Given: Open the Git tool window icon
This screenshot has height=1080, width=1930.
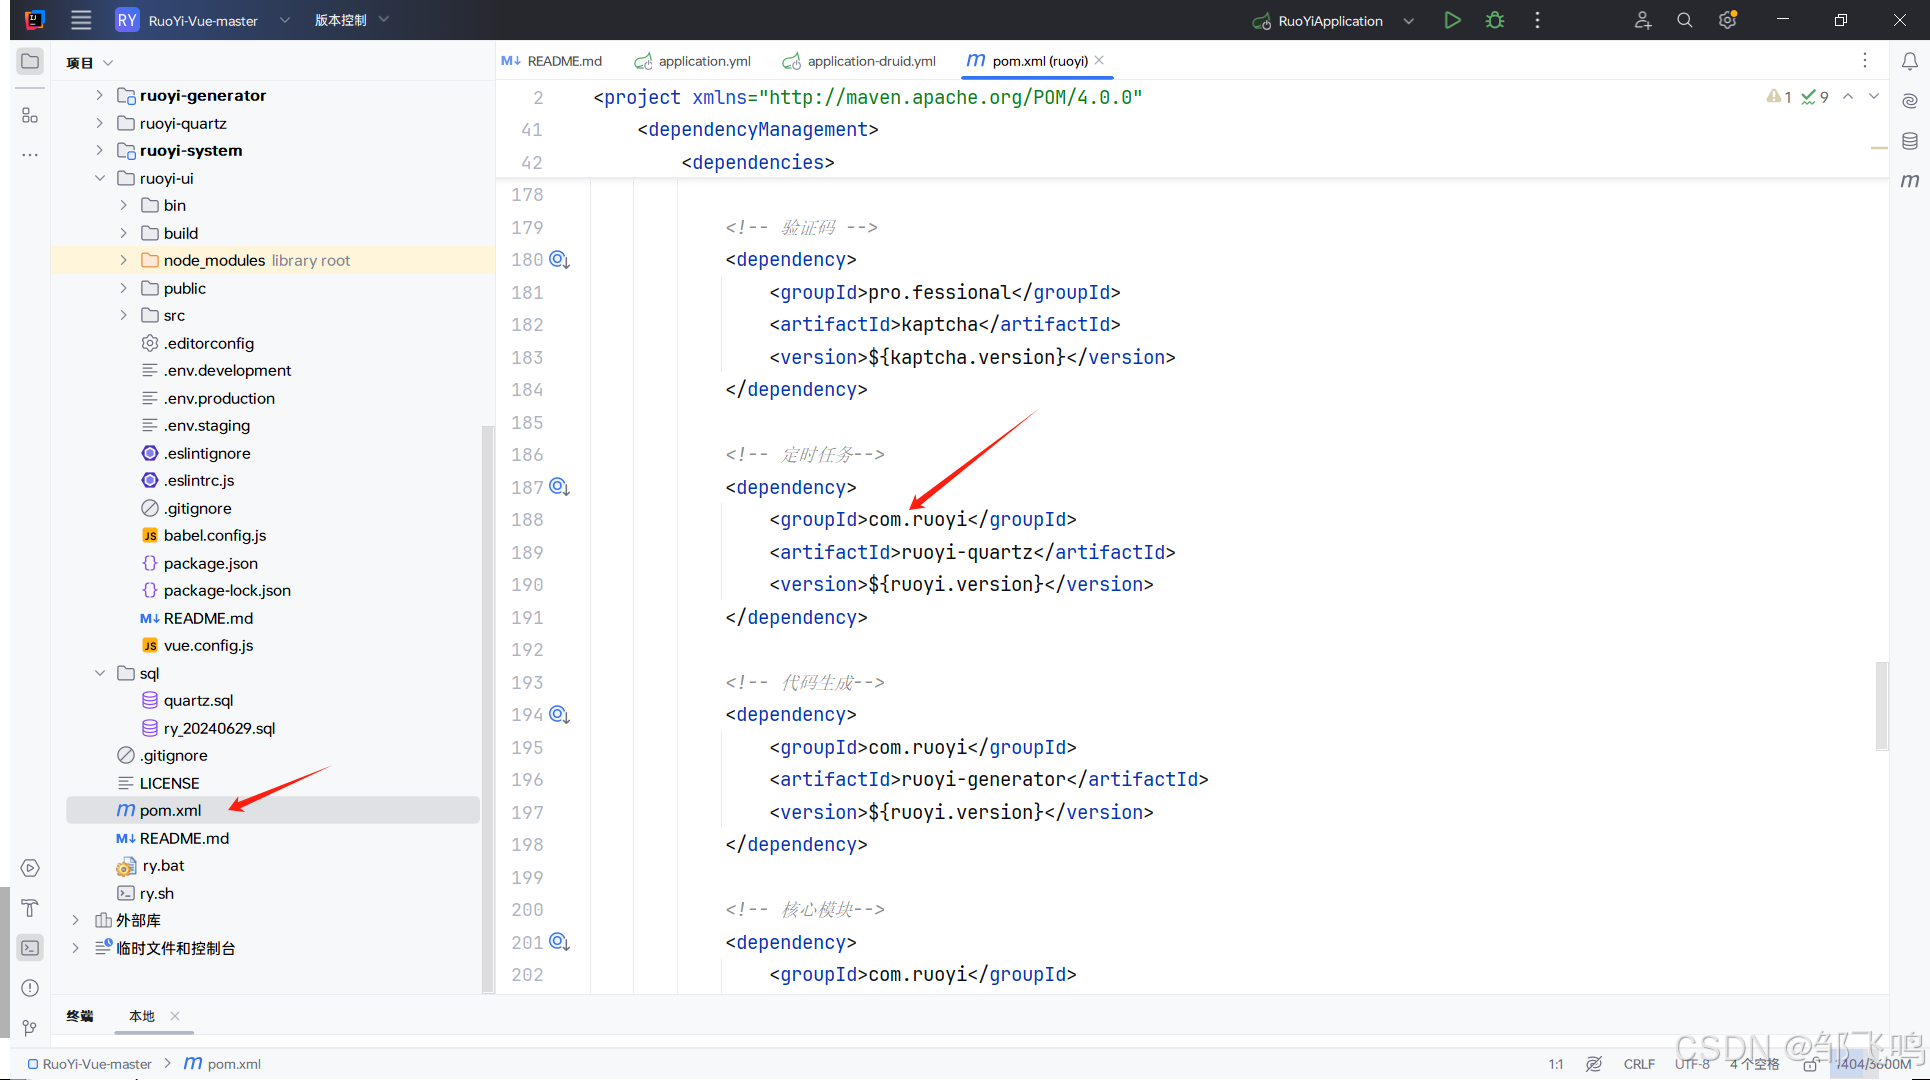Looking at the screenshot, I should click(30, 1027).
